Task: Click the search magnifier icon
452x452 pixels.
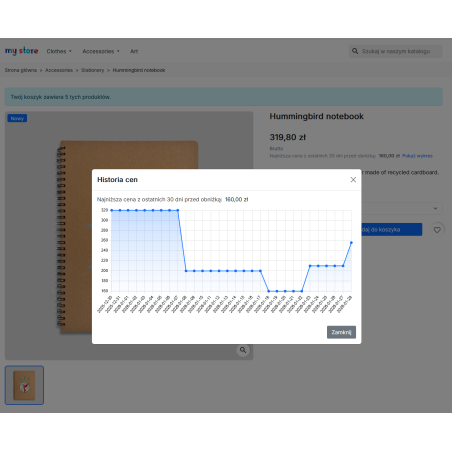Action: (x=355, y=51)
